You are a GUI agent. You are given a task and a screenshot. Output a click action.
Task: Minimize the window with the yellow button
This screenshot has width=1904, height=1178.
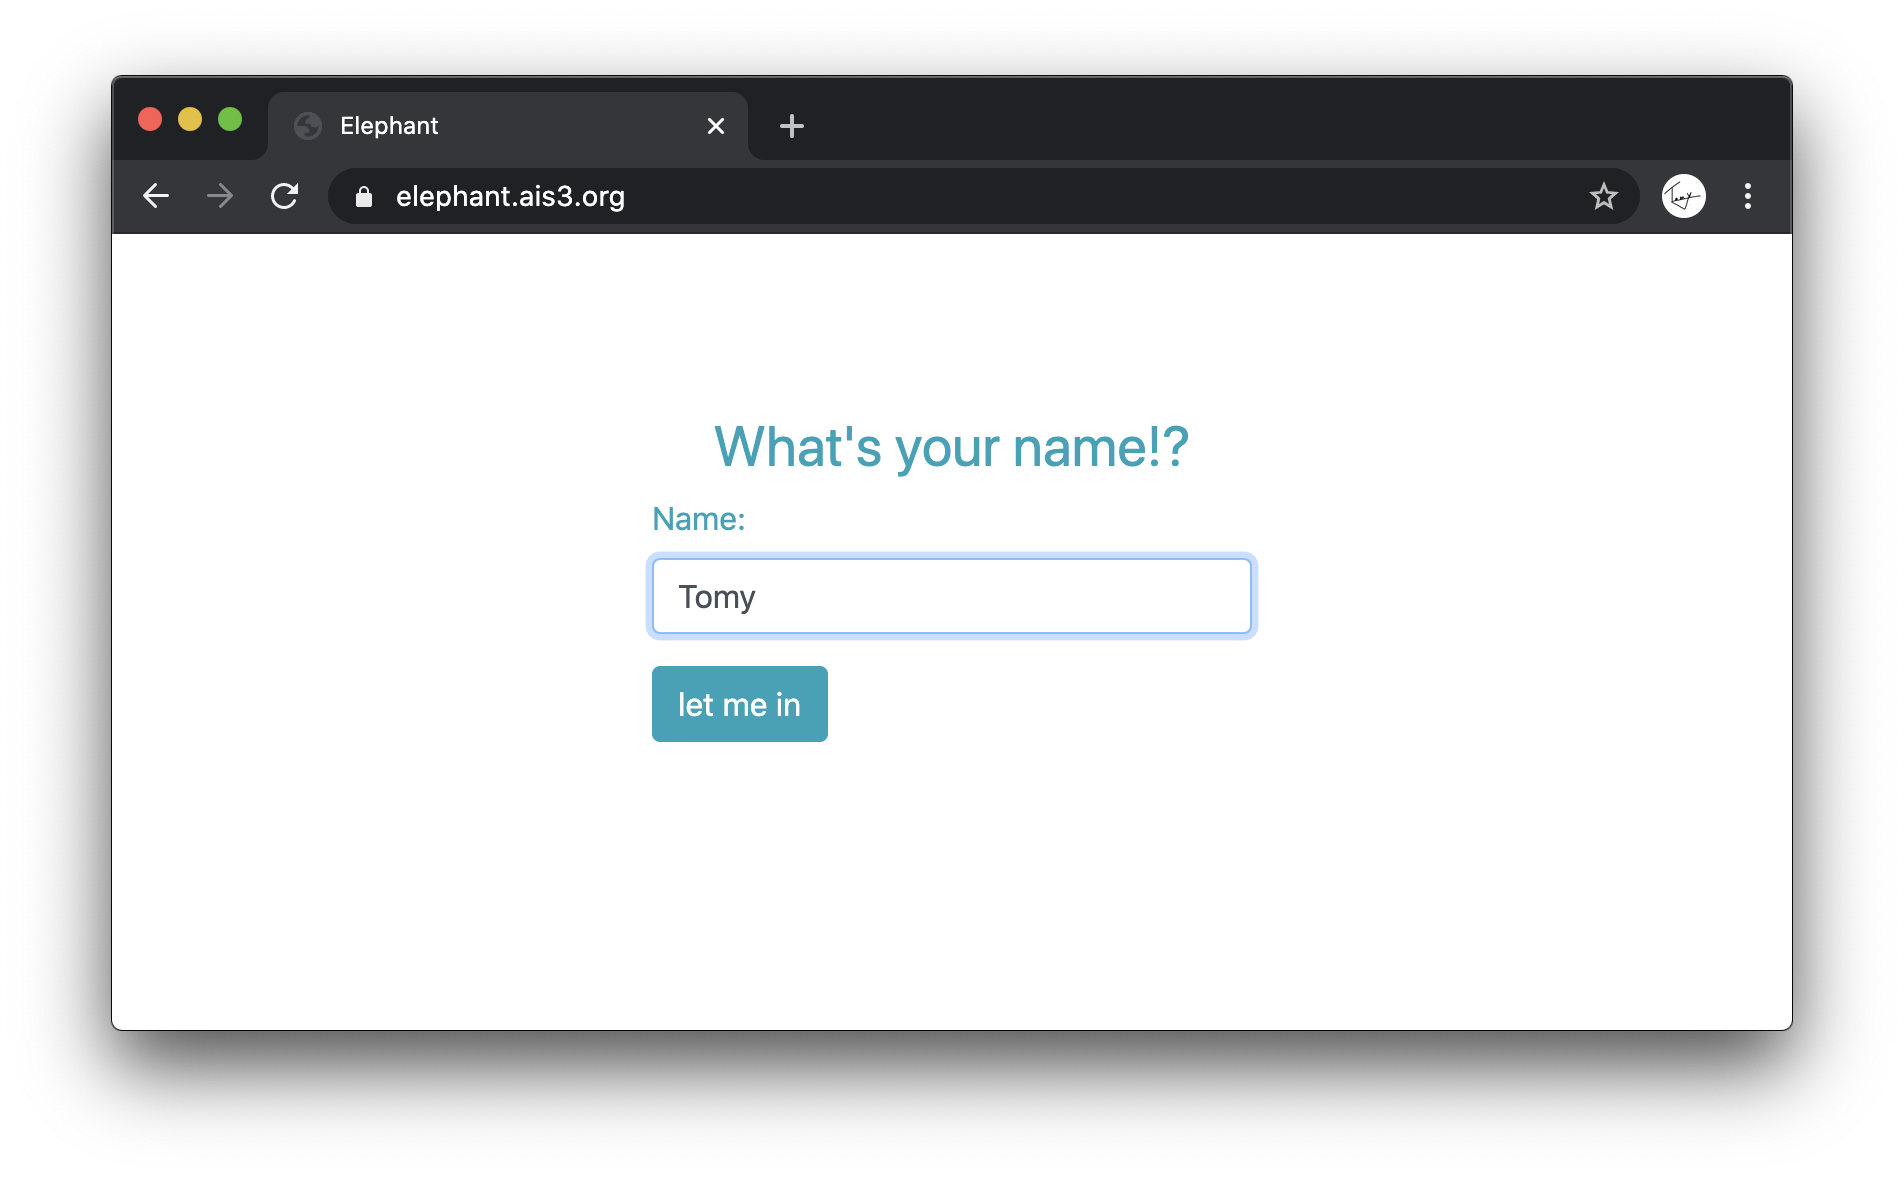click(x=190, y=120)
